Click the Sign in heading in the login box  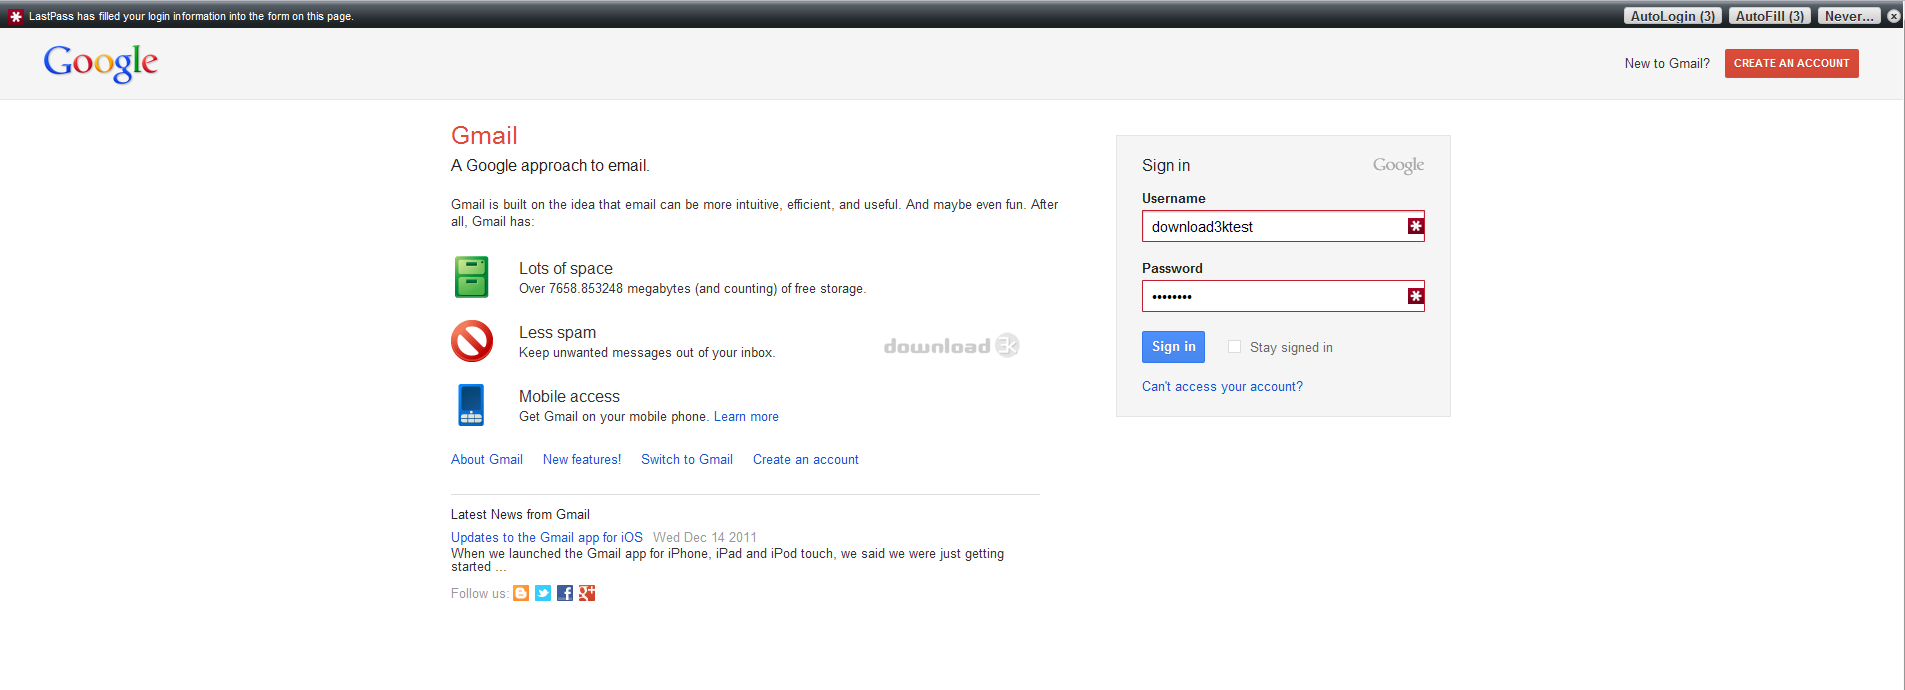(x=1166, y=166)
